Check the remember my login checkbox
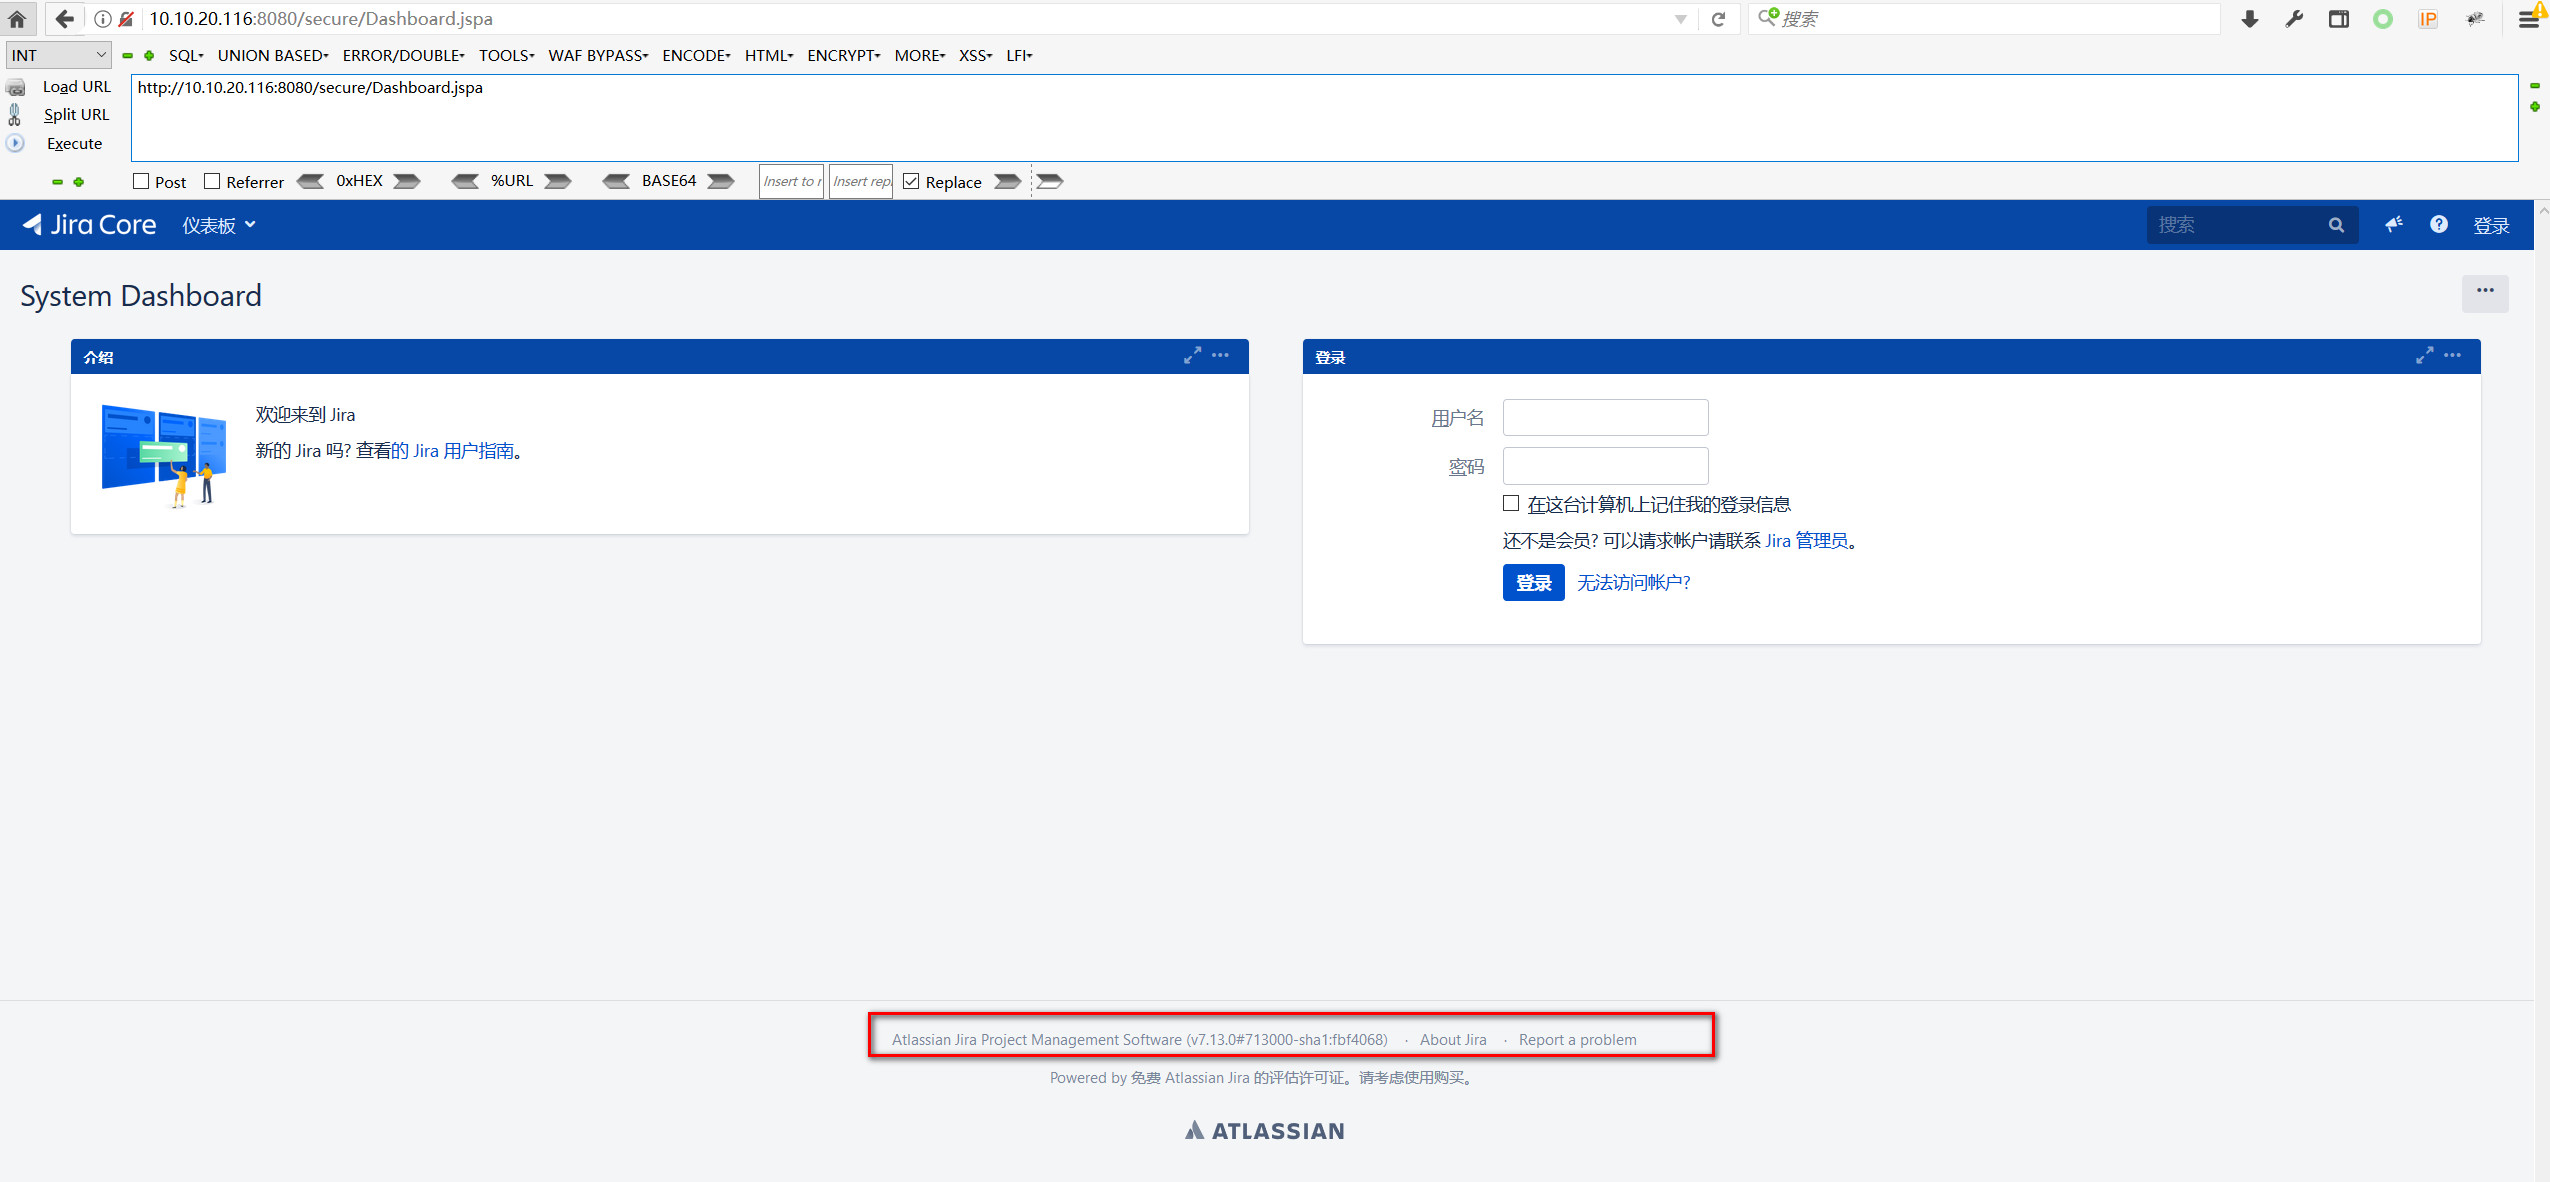This screenshot has width=2550, height=1182. 1511,503
